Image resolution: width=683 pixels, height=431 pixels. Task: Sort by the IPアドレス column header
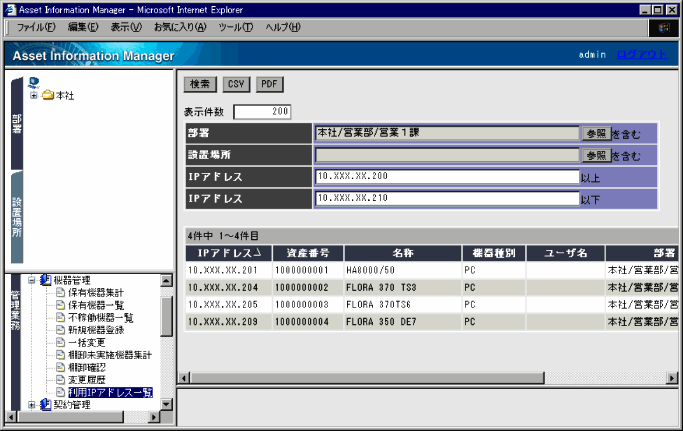[x=229, y=253]
